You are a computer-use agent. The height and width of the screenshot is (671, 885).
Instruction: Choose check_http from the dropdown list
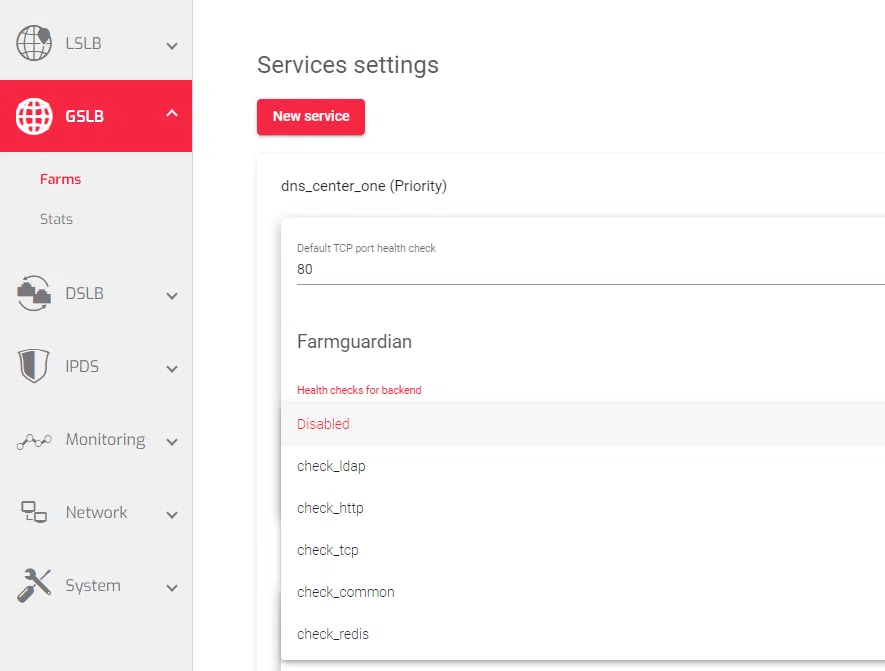330,508
